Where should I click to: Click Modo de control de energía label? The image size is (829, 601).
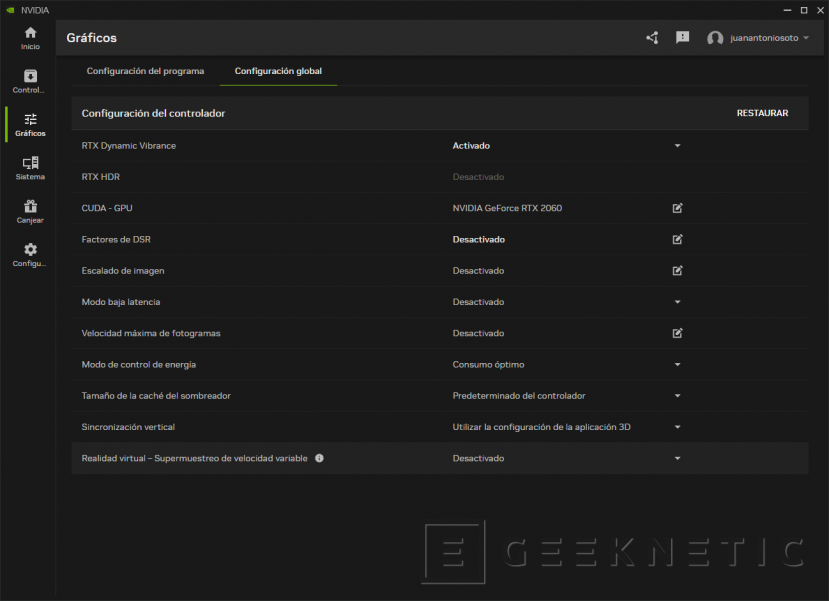pyautogui.click(x=139, y=365)
